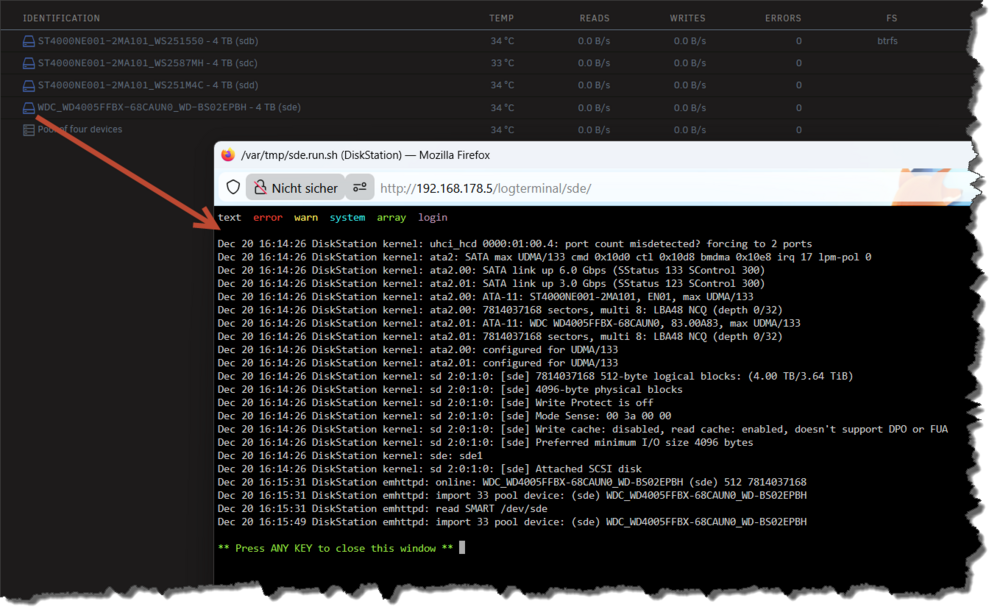
Task: Click the btrfs filesystem value for sdb
Action: (887, 41)
